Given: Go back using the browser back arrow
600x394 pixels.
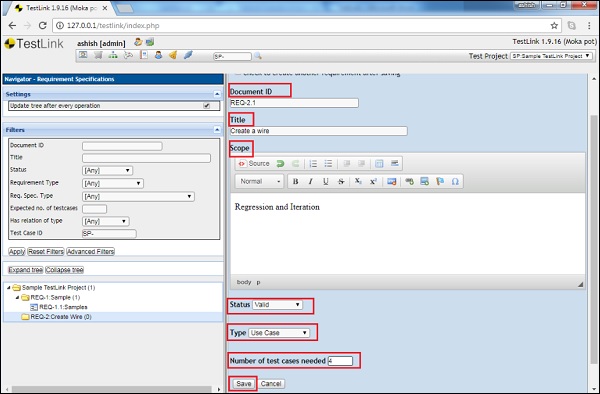Looking at the screenshot, I should [x=12, y=26].
